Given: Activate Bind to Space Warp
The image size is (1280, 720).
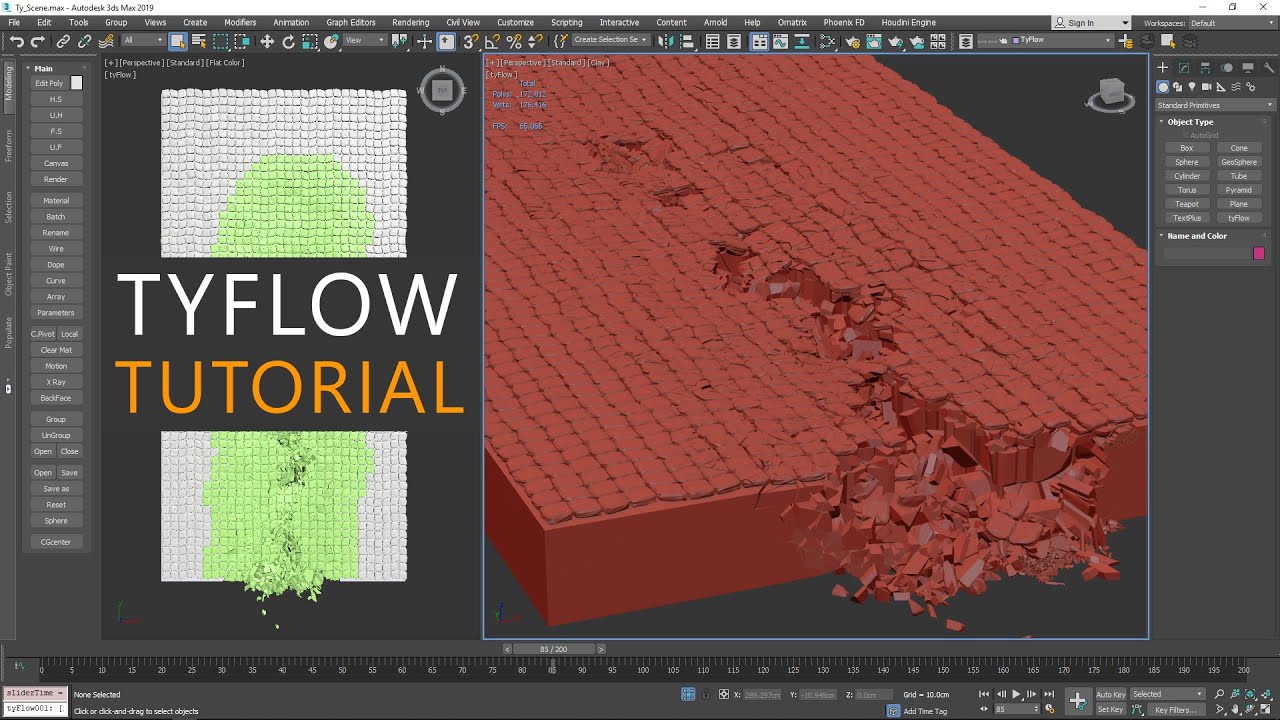Looking at the screenshot, I should [106, 41].
